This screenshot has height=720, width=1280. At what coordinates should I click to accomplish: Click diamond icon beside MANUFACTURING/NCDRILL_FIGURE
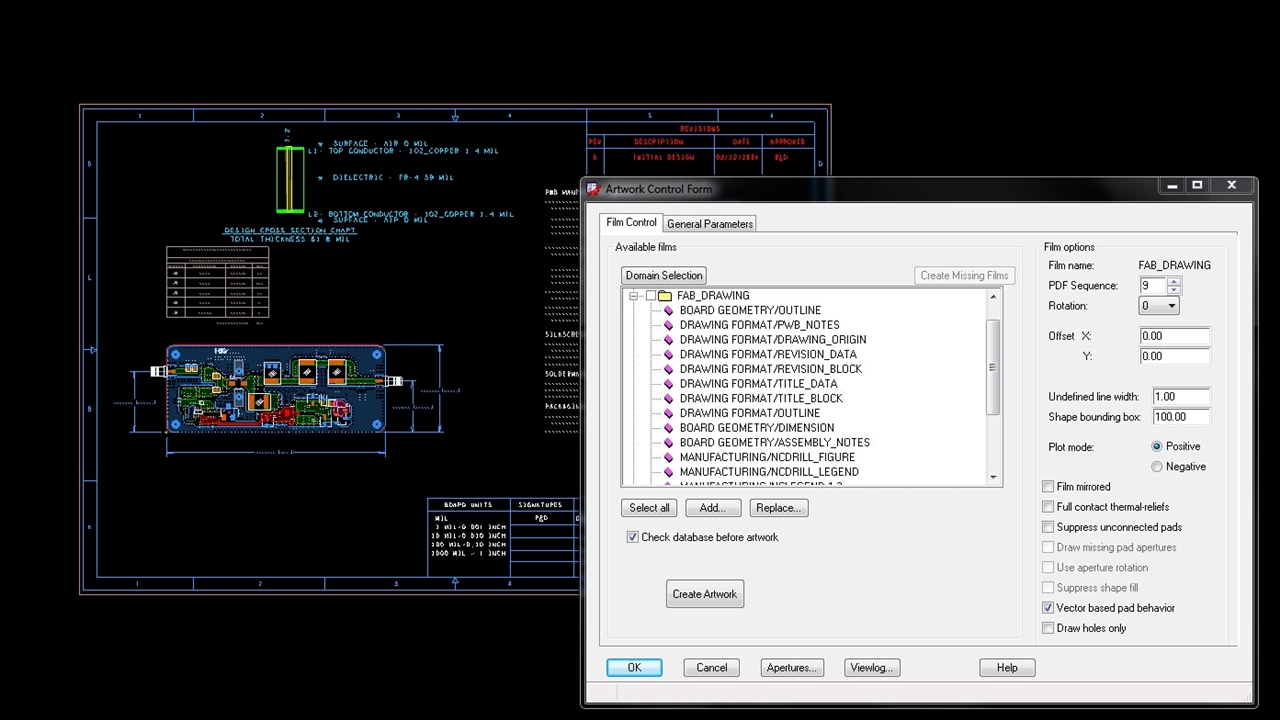click(x=669, y=457)
